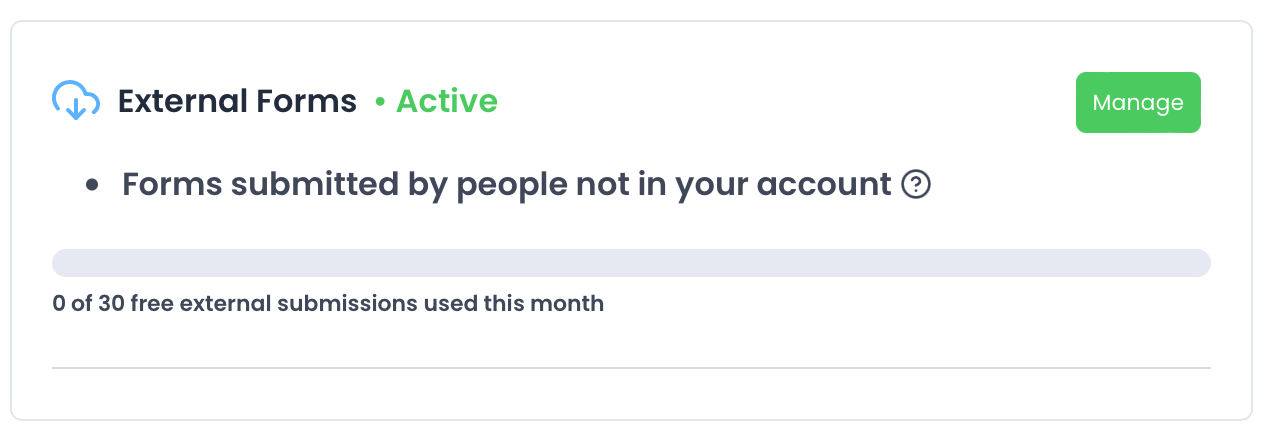Click the external submissions usage progress bar
The width and height of the screenshot is (1274, 448).
[630, 263]
